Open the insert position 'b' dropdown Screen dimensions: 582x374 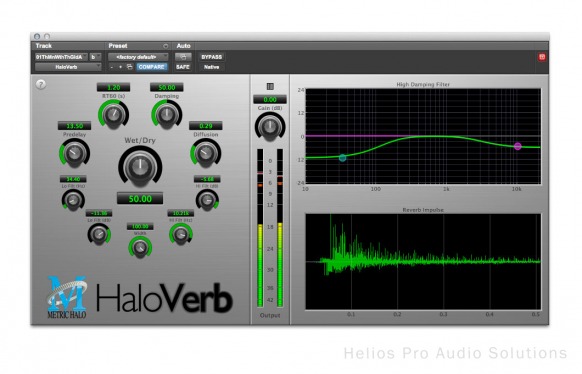95,57
